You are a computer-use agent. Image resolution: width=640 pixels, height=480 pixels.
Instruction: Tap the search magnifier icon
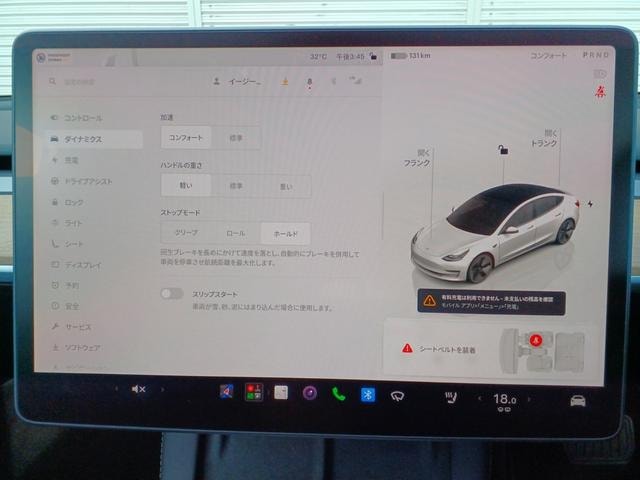(x=52, y=82)
